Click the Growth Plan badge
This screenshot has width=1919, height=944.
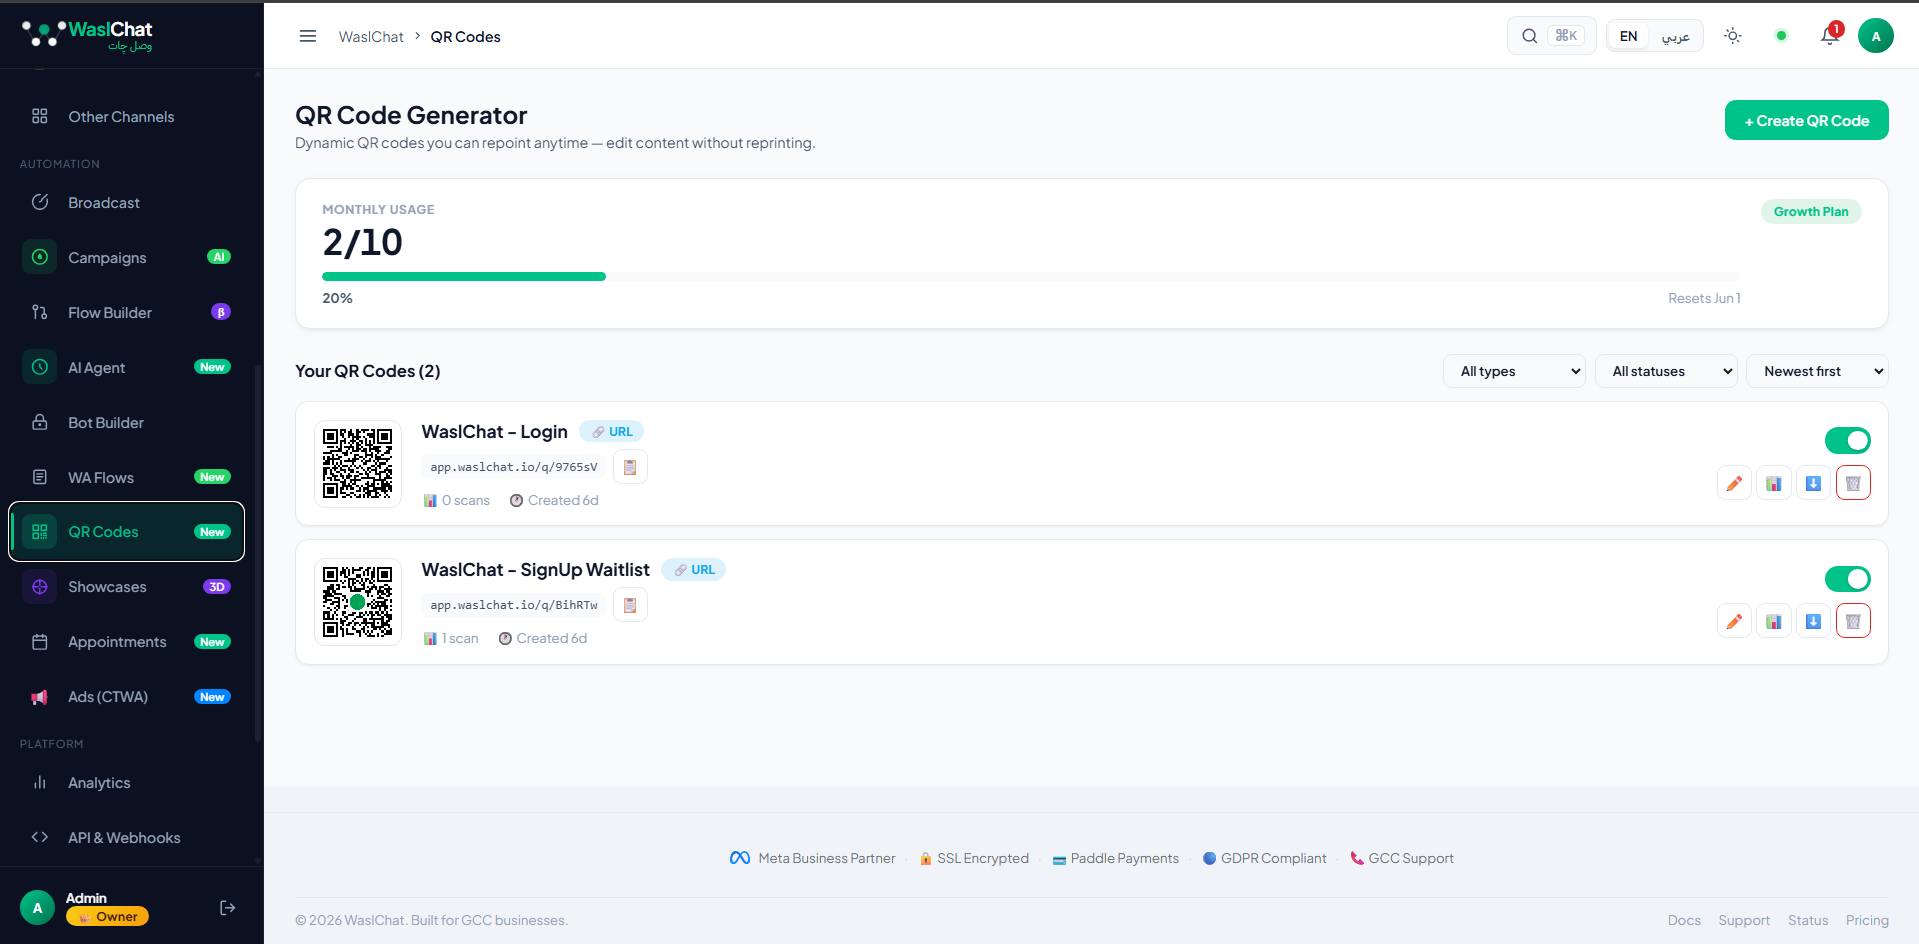[1811, 211]
